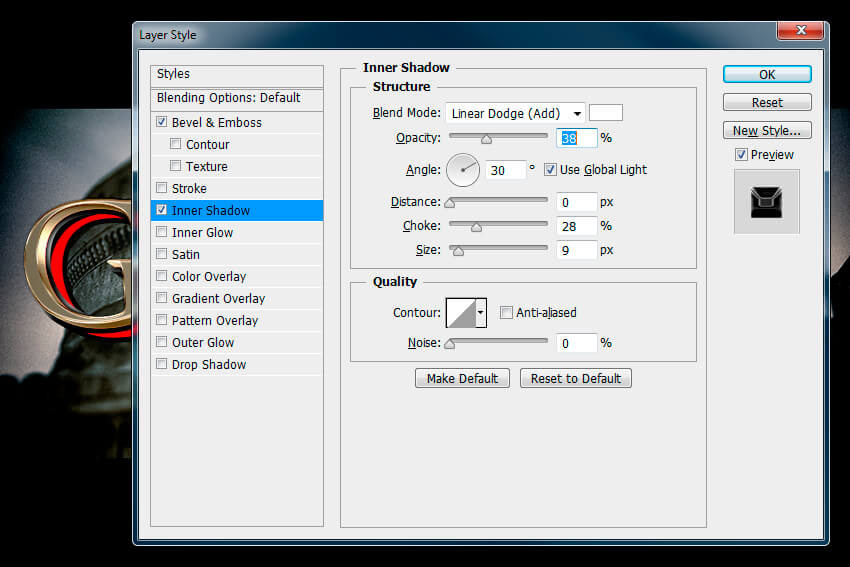The height and width of the screenshot is (567, 850).
Task: Click the Choke value field
Action: tap(576, 226)
